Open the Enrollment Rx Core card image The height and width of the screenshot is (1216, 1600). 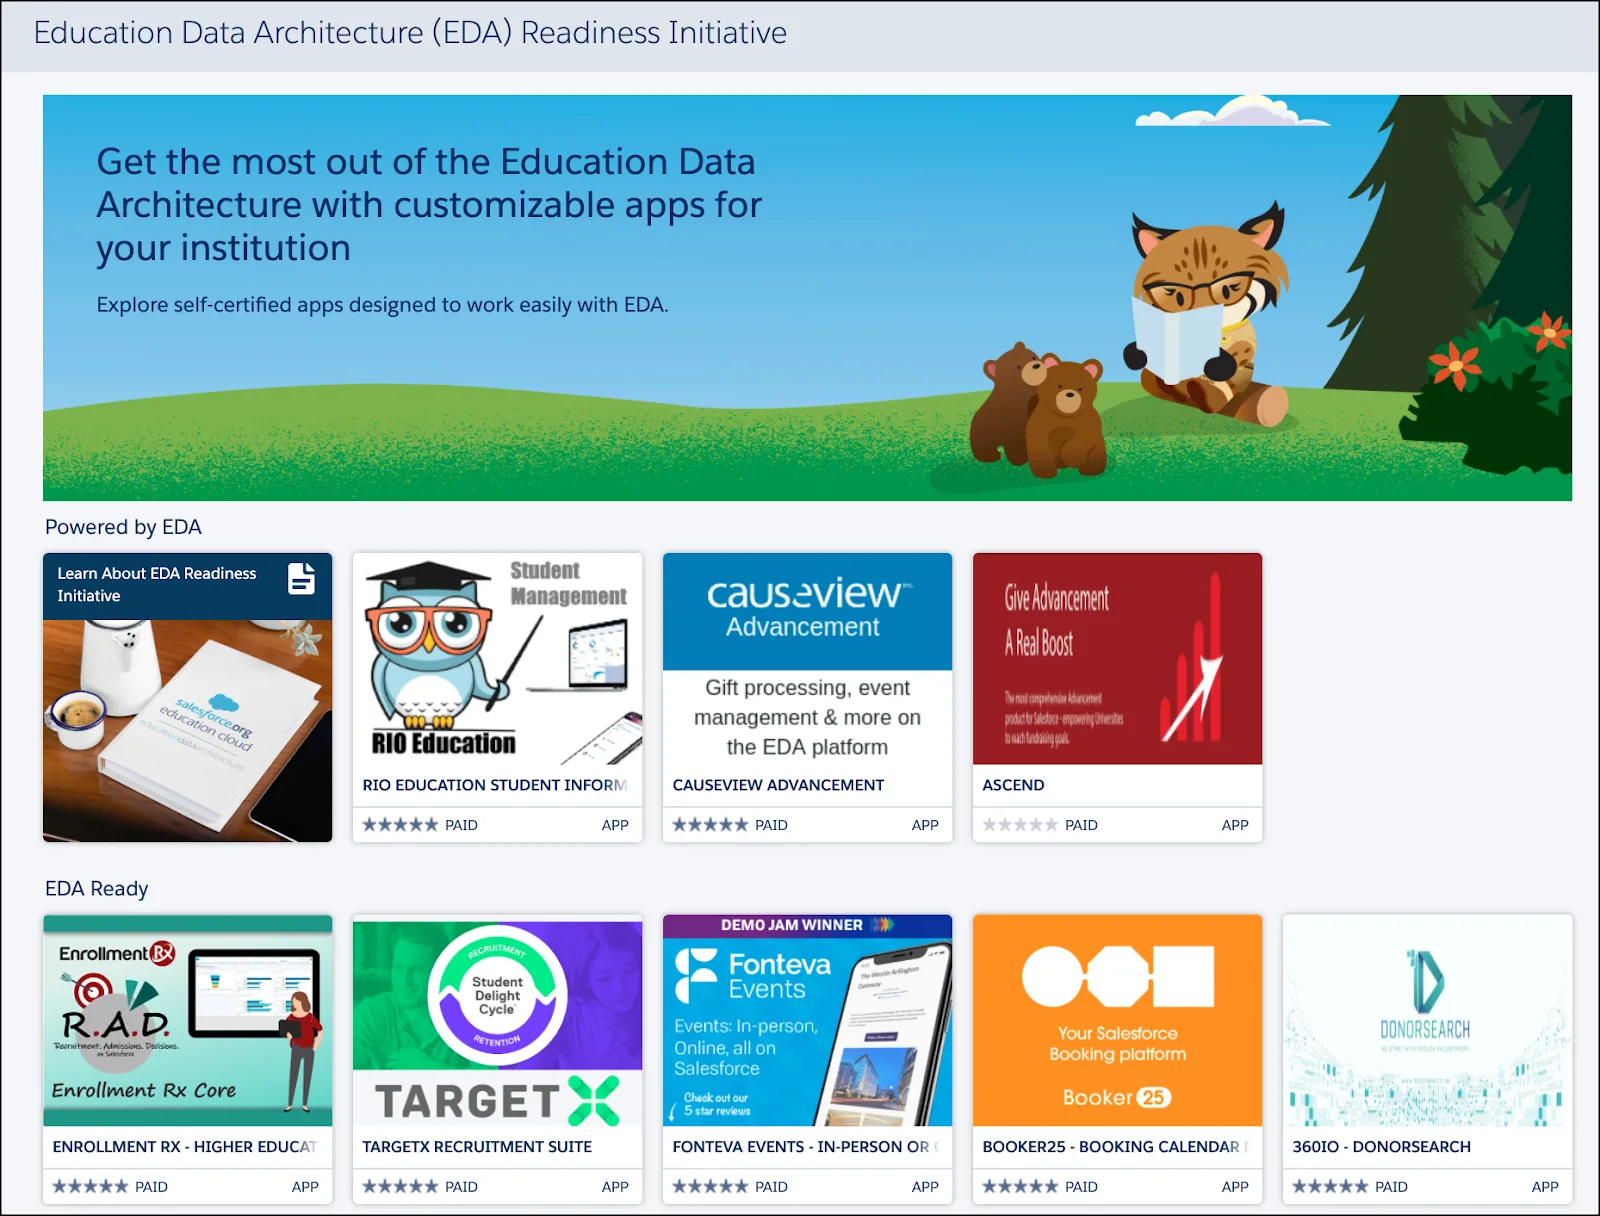point(187,1021)
